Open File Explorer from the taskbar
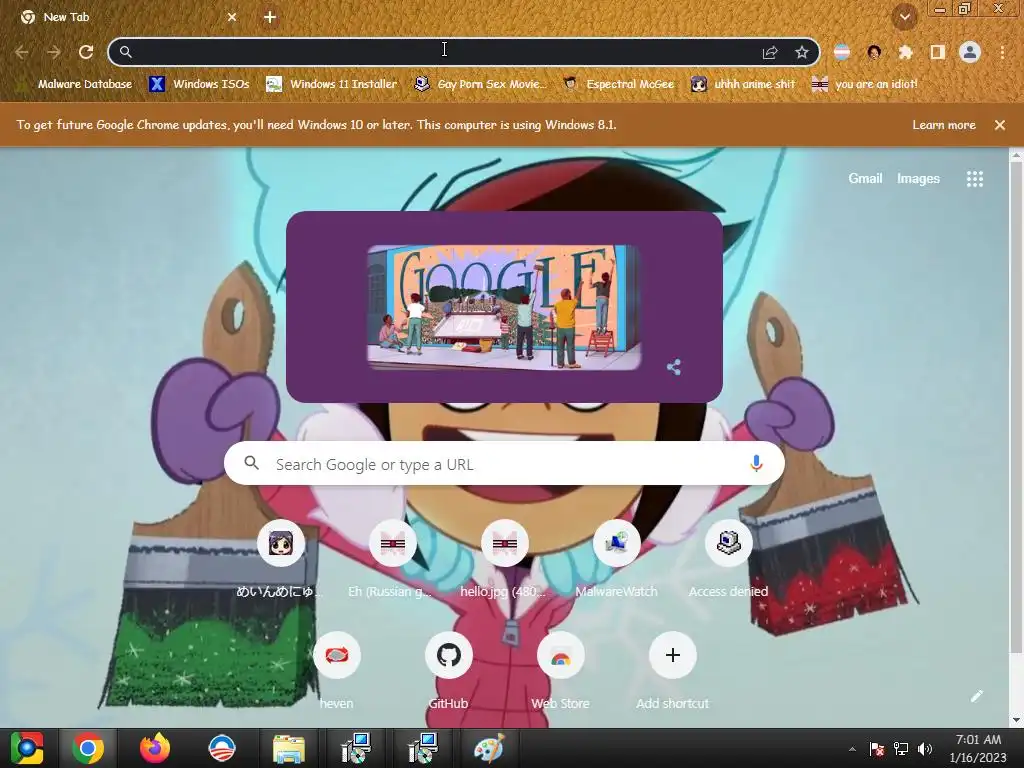 (x=288, y=748)
